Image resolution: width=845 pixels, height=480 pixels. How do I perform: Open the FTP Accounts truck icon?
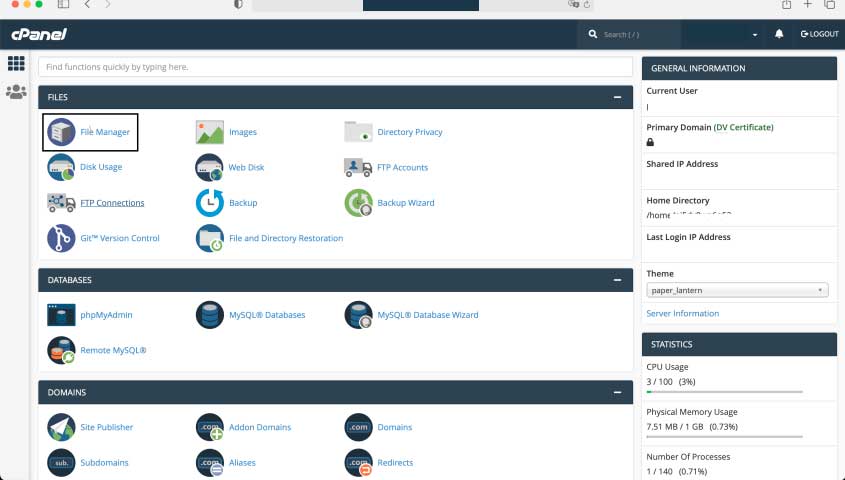coord(358,168)
